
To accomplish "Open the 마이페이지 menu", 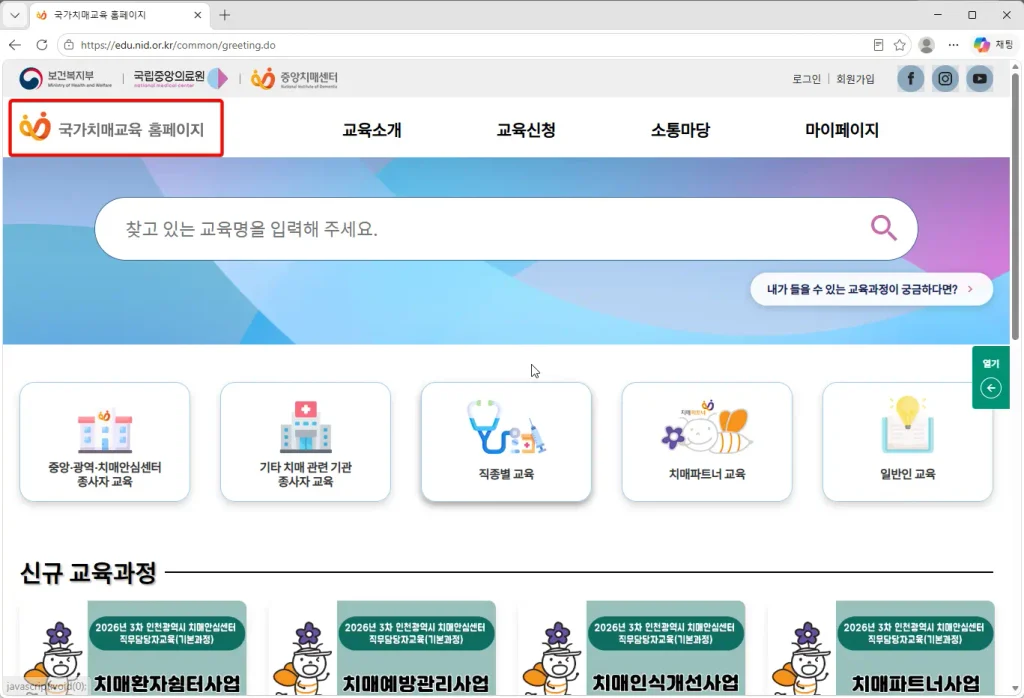I will click(842, 130).
